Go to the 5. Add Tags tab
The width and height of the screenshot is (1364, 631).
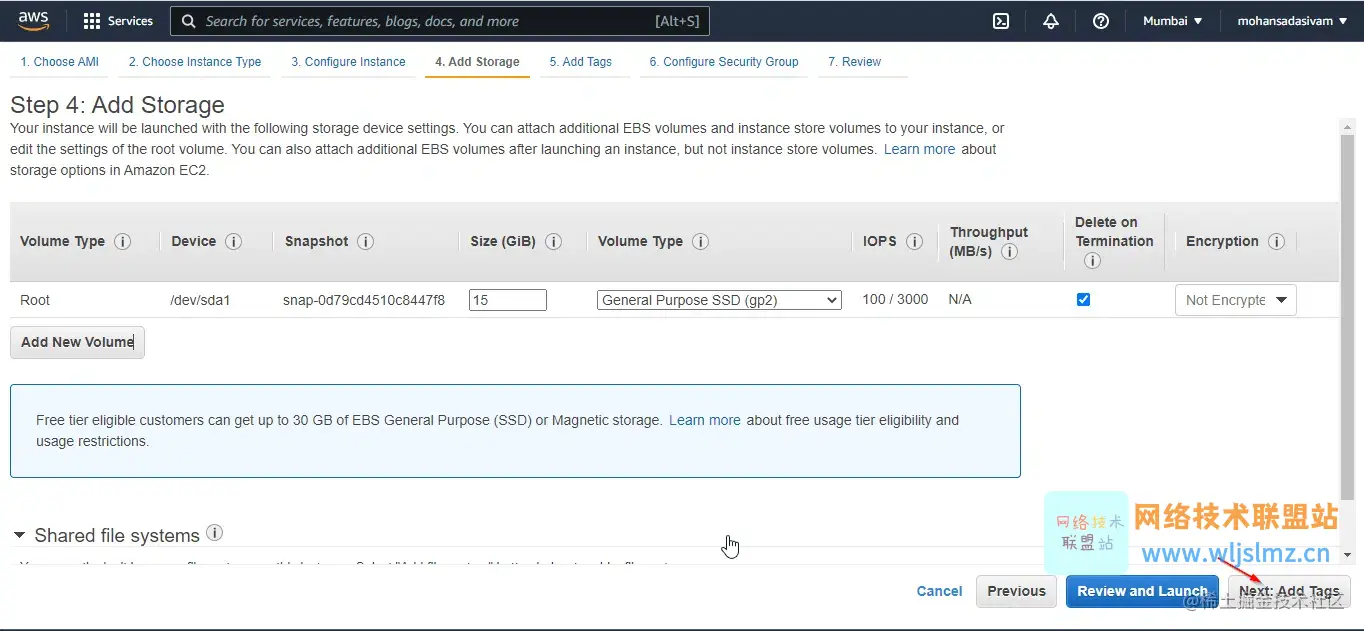pyautogui.click(x=581, y=62)
